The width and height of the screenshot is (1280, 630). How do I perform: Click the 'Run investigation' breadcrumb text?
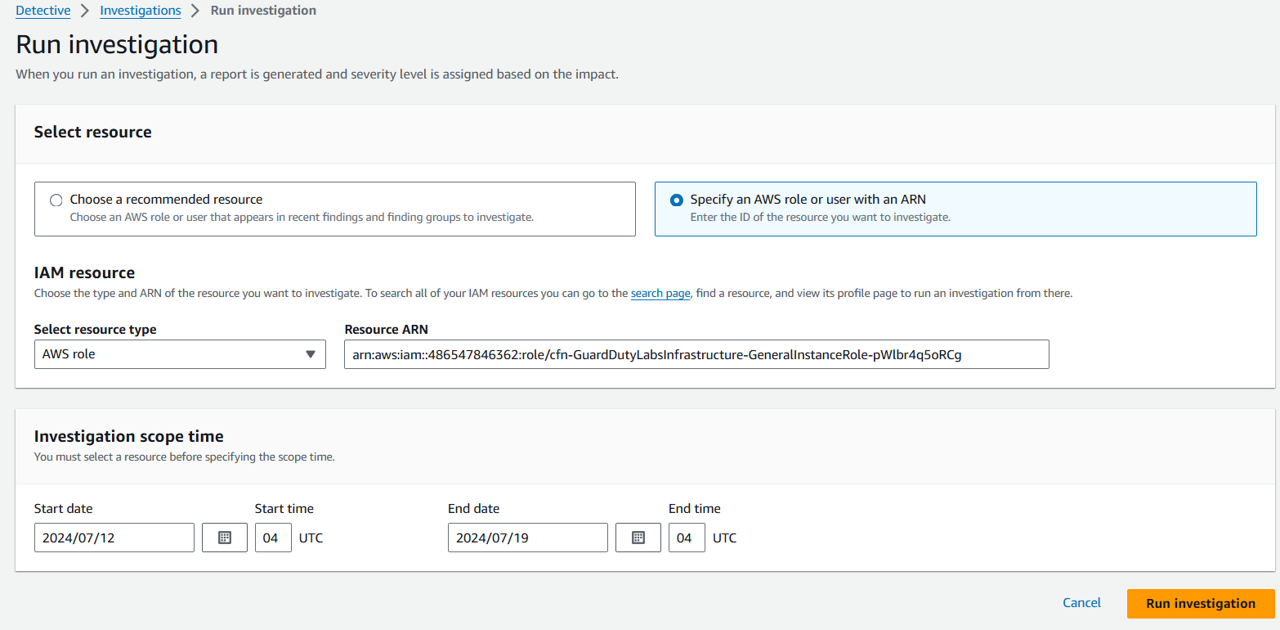(x=263, y=10)
